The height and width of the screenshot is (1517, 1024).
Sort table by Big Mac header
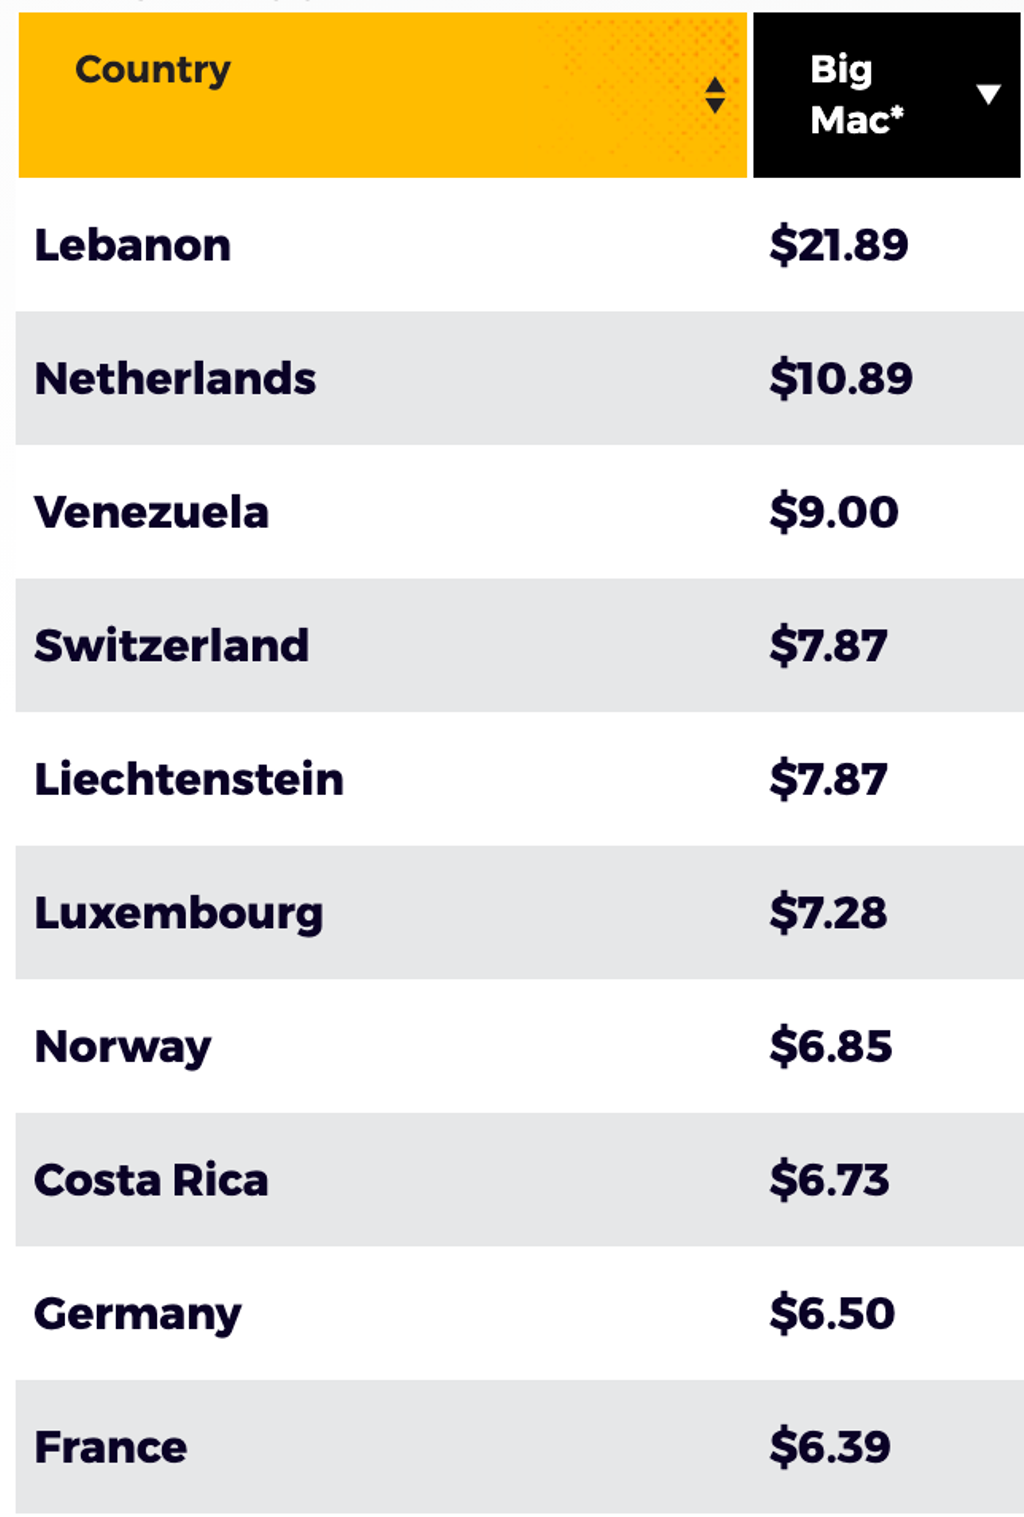pos(856,95)
